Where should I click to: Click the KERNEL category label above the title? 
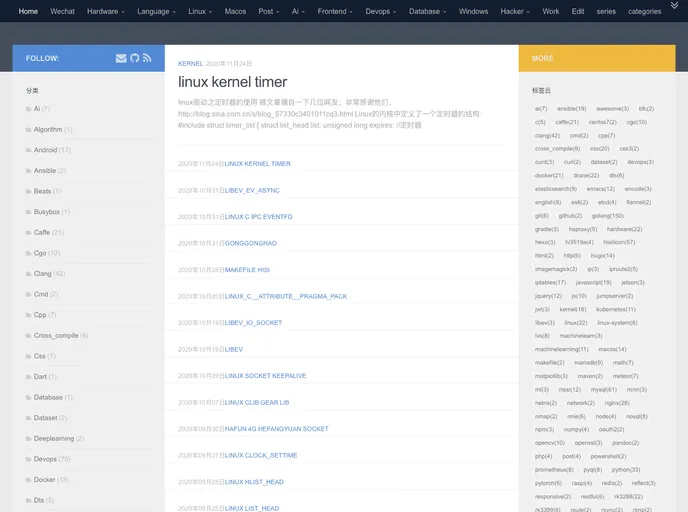(190, 64)
